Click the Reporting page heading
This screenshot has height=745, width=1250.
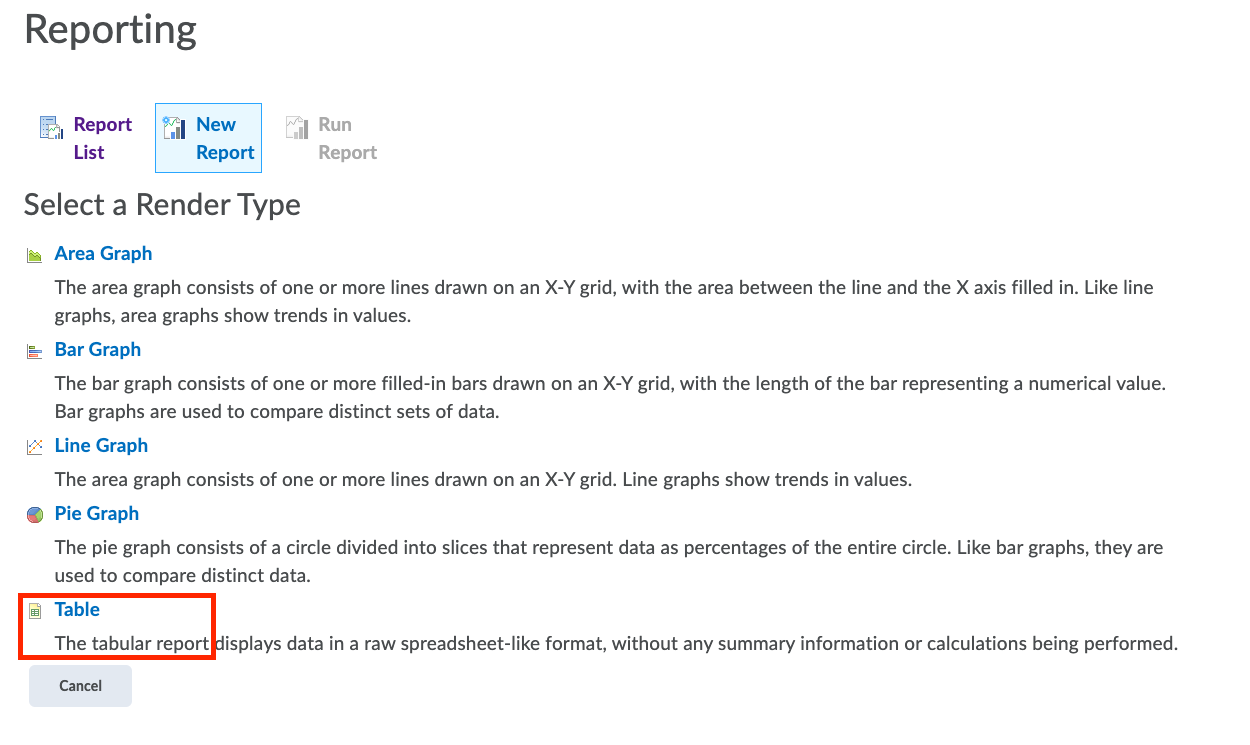click(110, 30)
